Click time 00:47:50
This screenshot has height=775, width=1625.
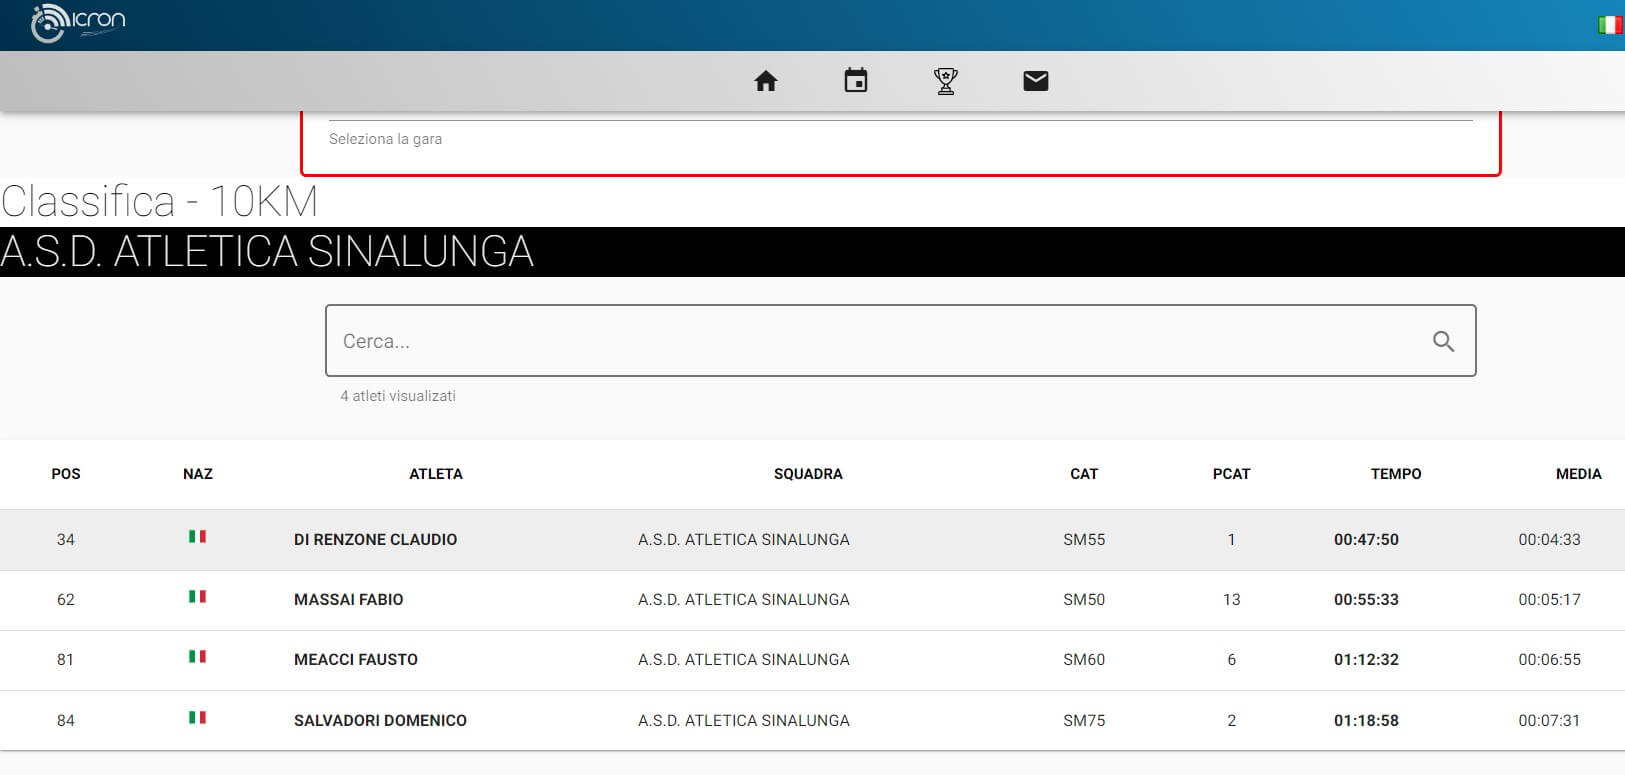[1366, 540]
